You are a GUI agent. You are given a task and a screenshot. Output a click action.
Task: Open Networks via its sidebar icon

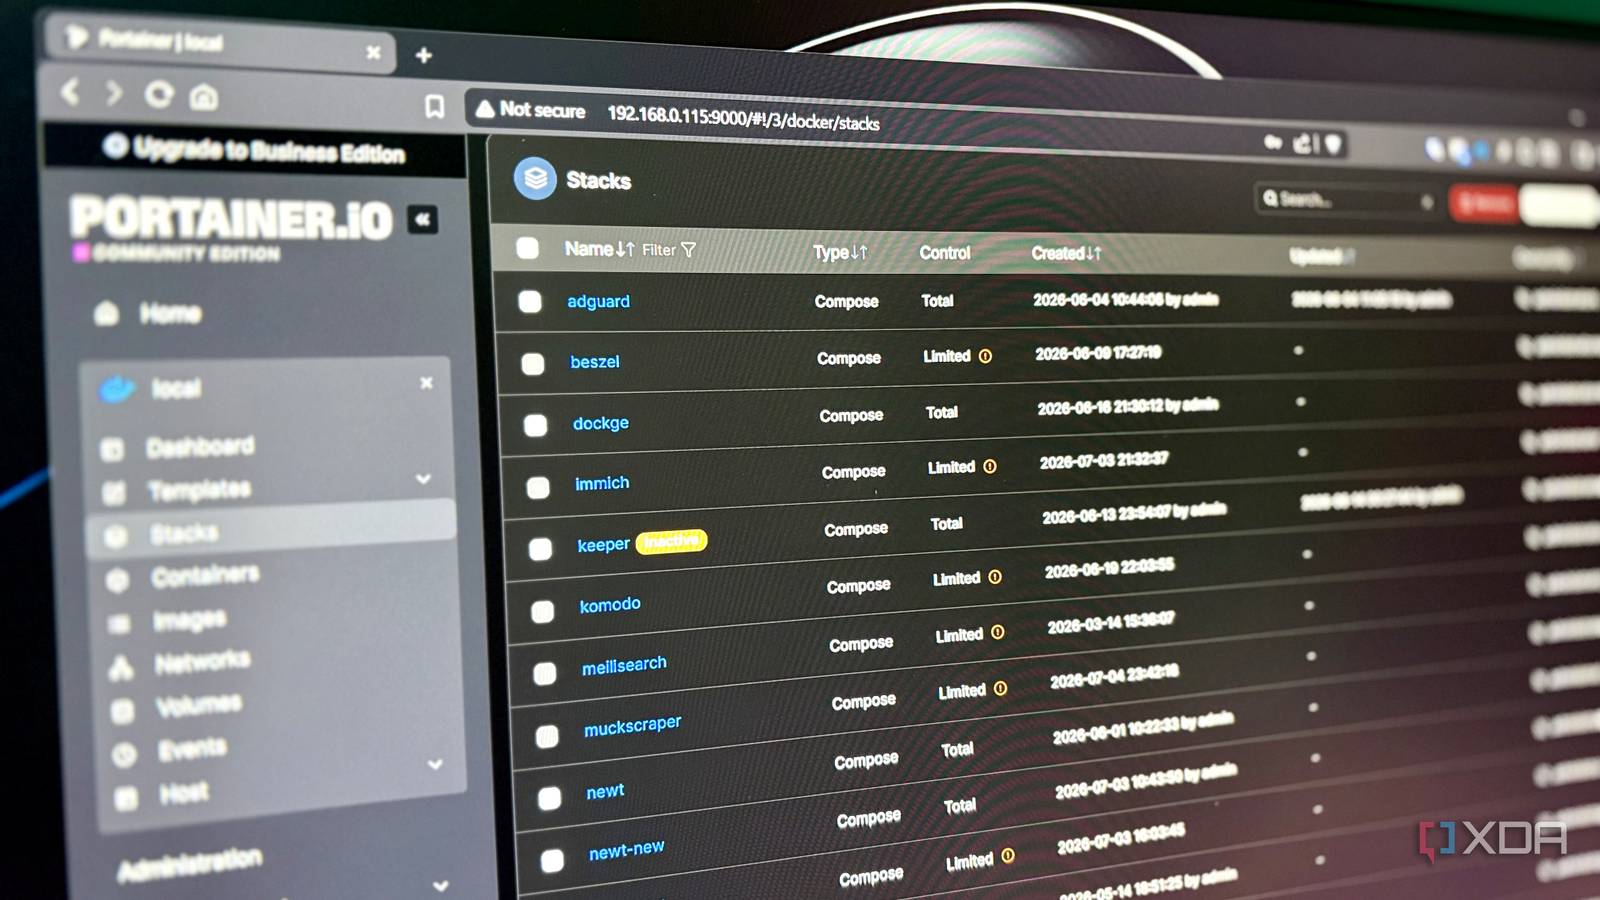point(121,667)
